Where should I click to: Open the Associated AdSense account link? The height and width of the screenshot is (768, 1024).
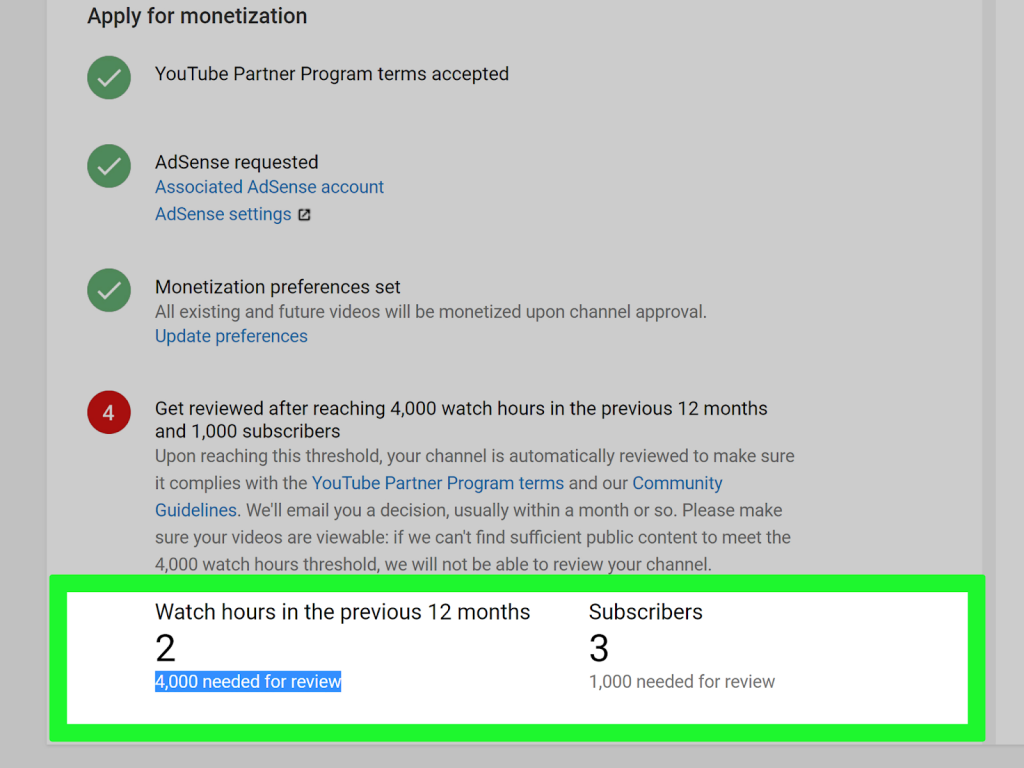click(x=269, y=187)
